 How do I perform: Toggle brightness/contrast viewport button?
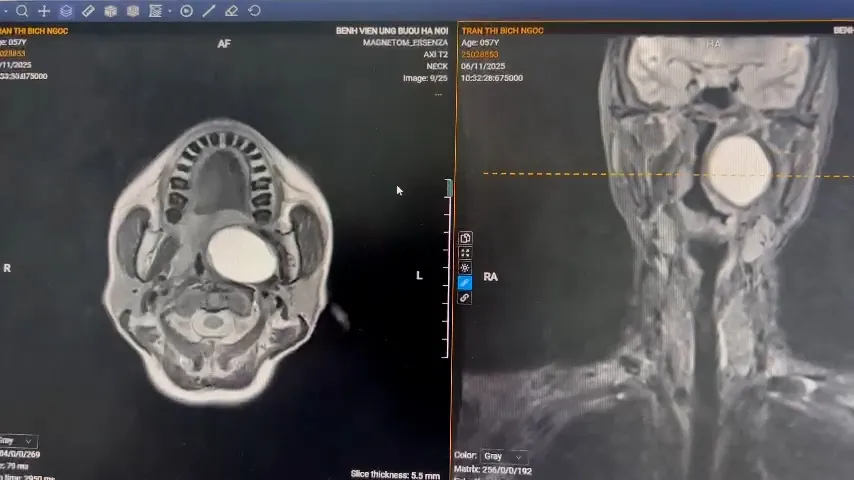tap(465, 268)
